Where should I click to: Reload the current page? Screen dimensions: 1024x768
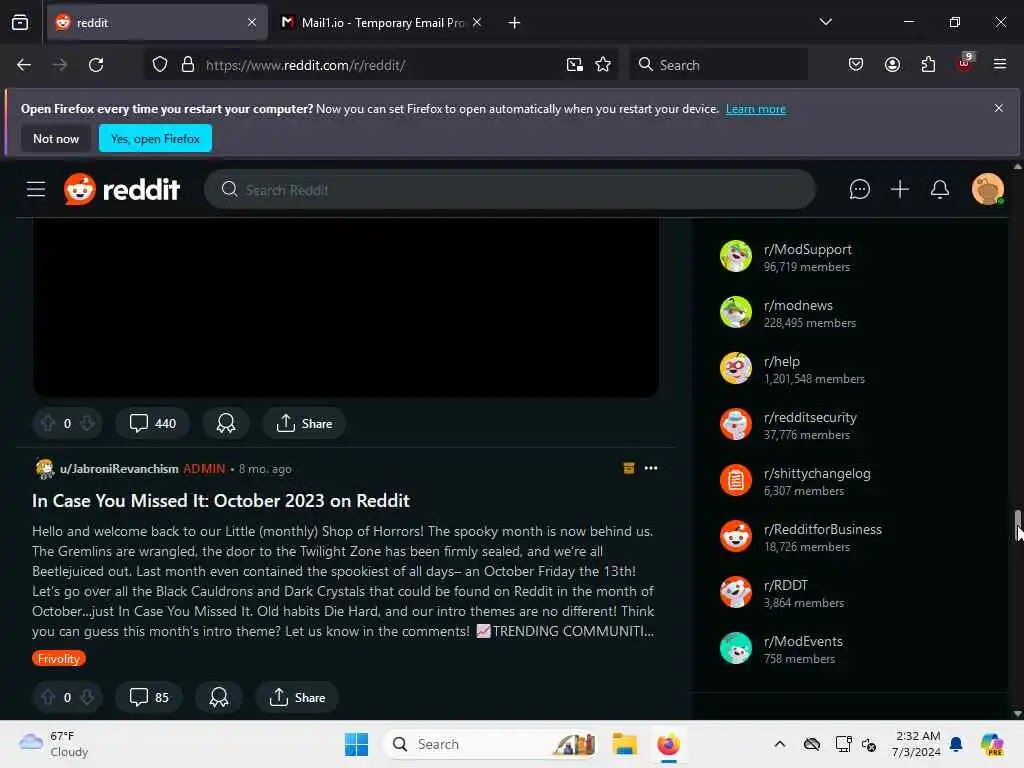coord(96,65)
